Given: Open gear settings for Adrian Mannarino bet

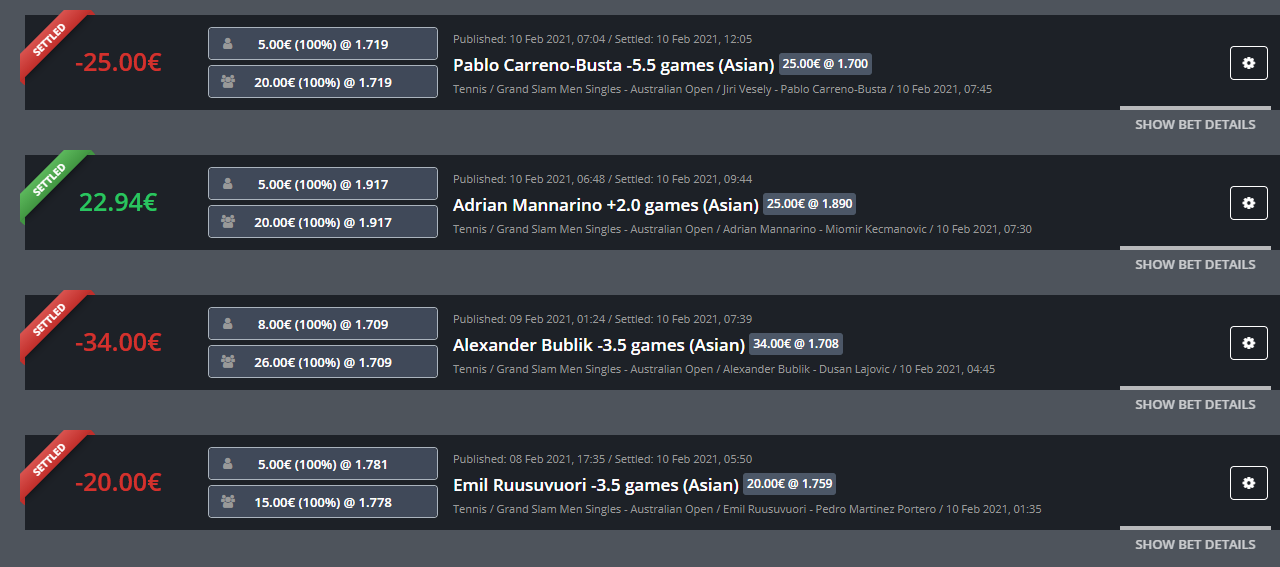Looking at the screenshot, I should pos(1248,203).
